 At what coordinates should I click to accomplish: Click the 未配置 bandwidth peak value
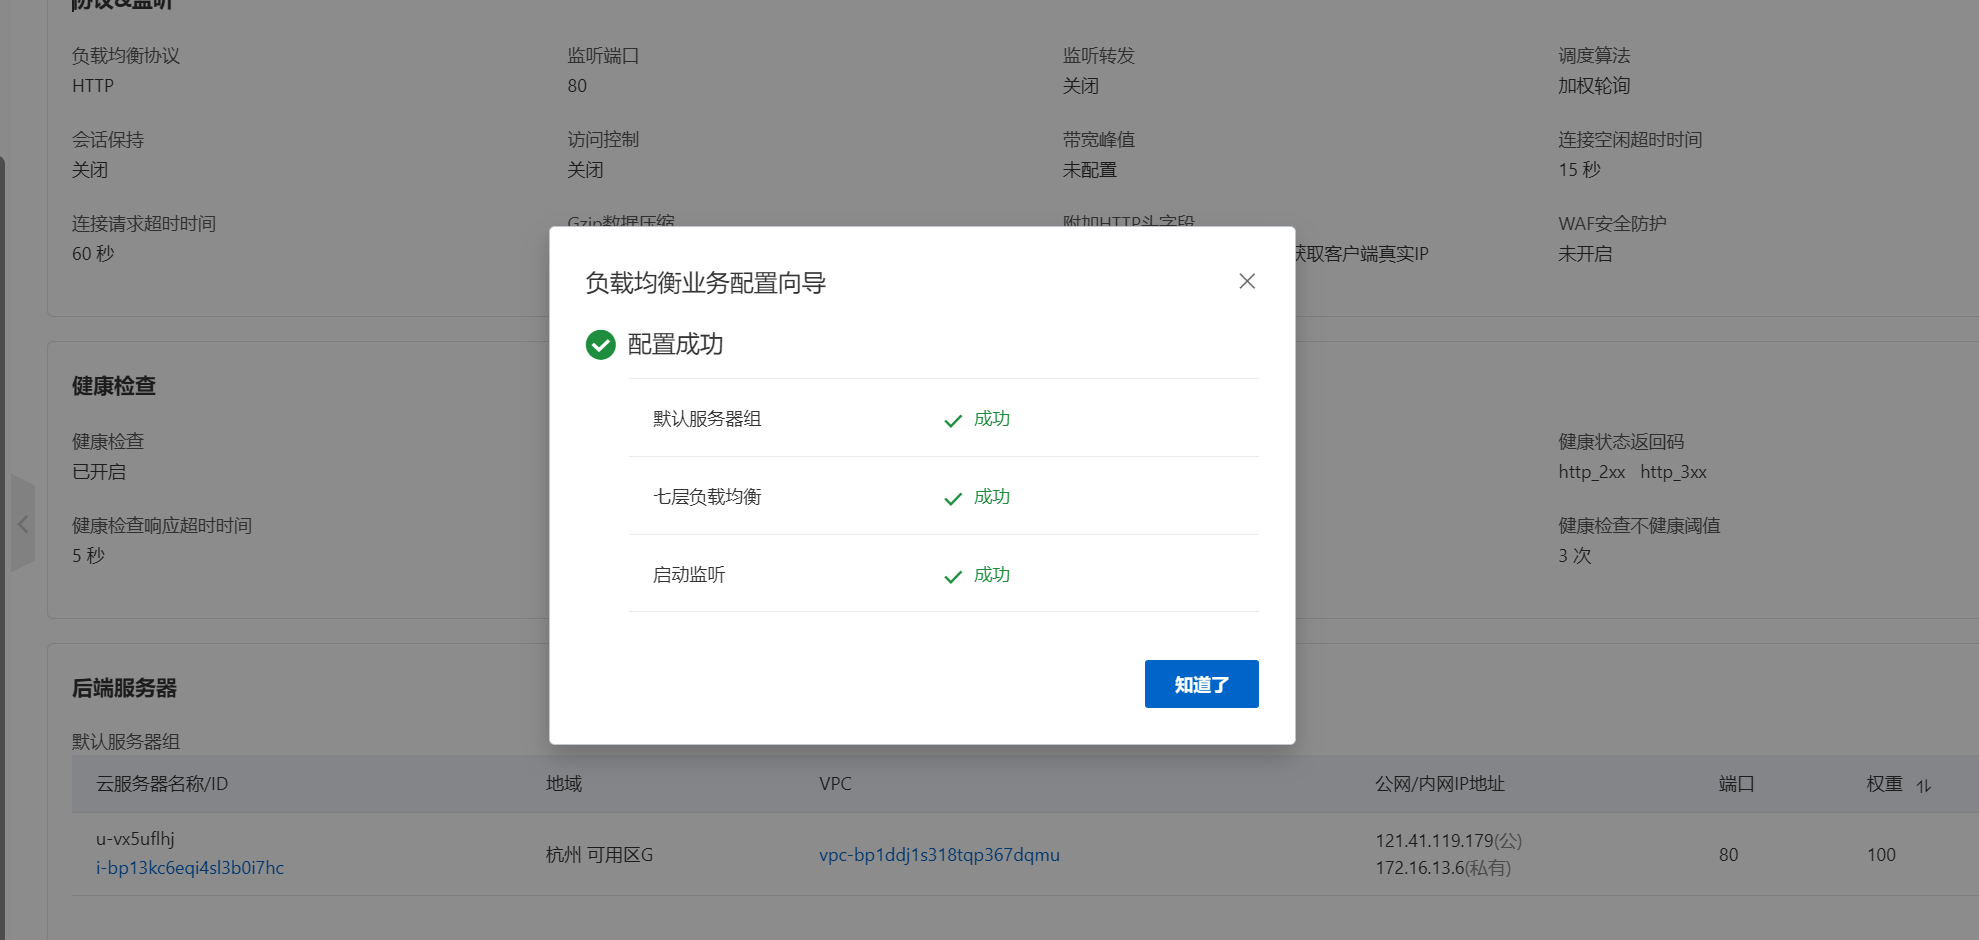(1090, 170)
